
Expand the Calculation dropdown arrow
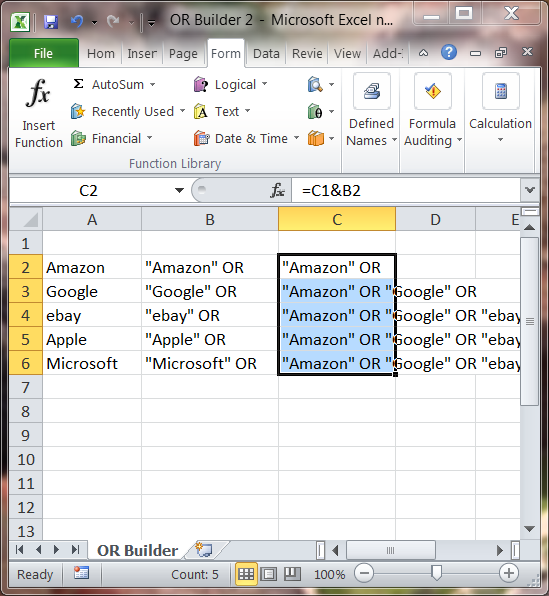point(500,140)
